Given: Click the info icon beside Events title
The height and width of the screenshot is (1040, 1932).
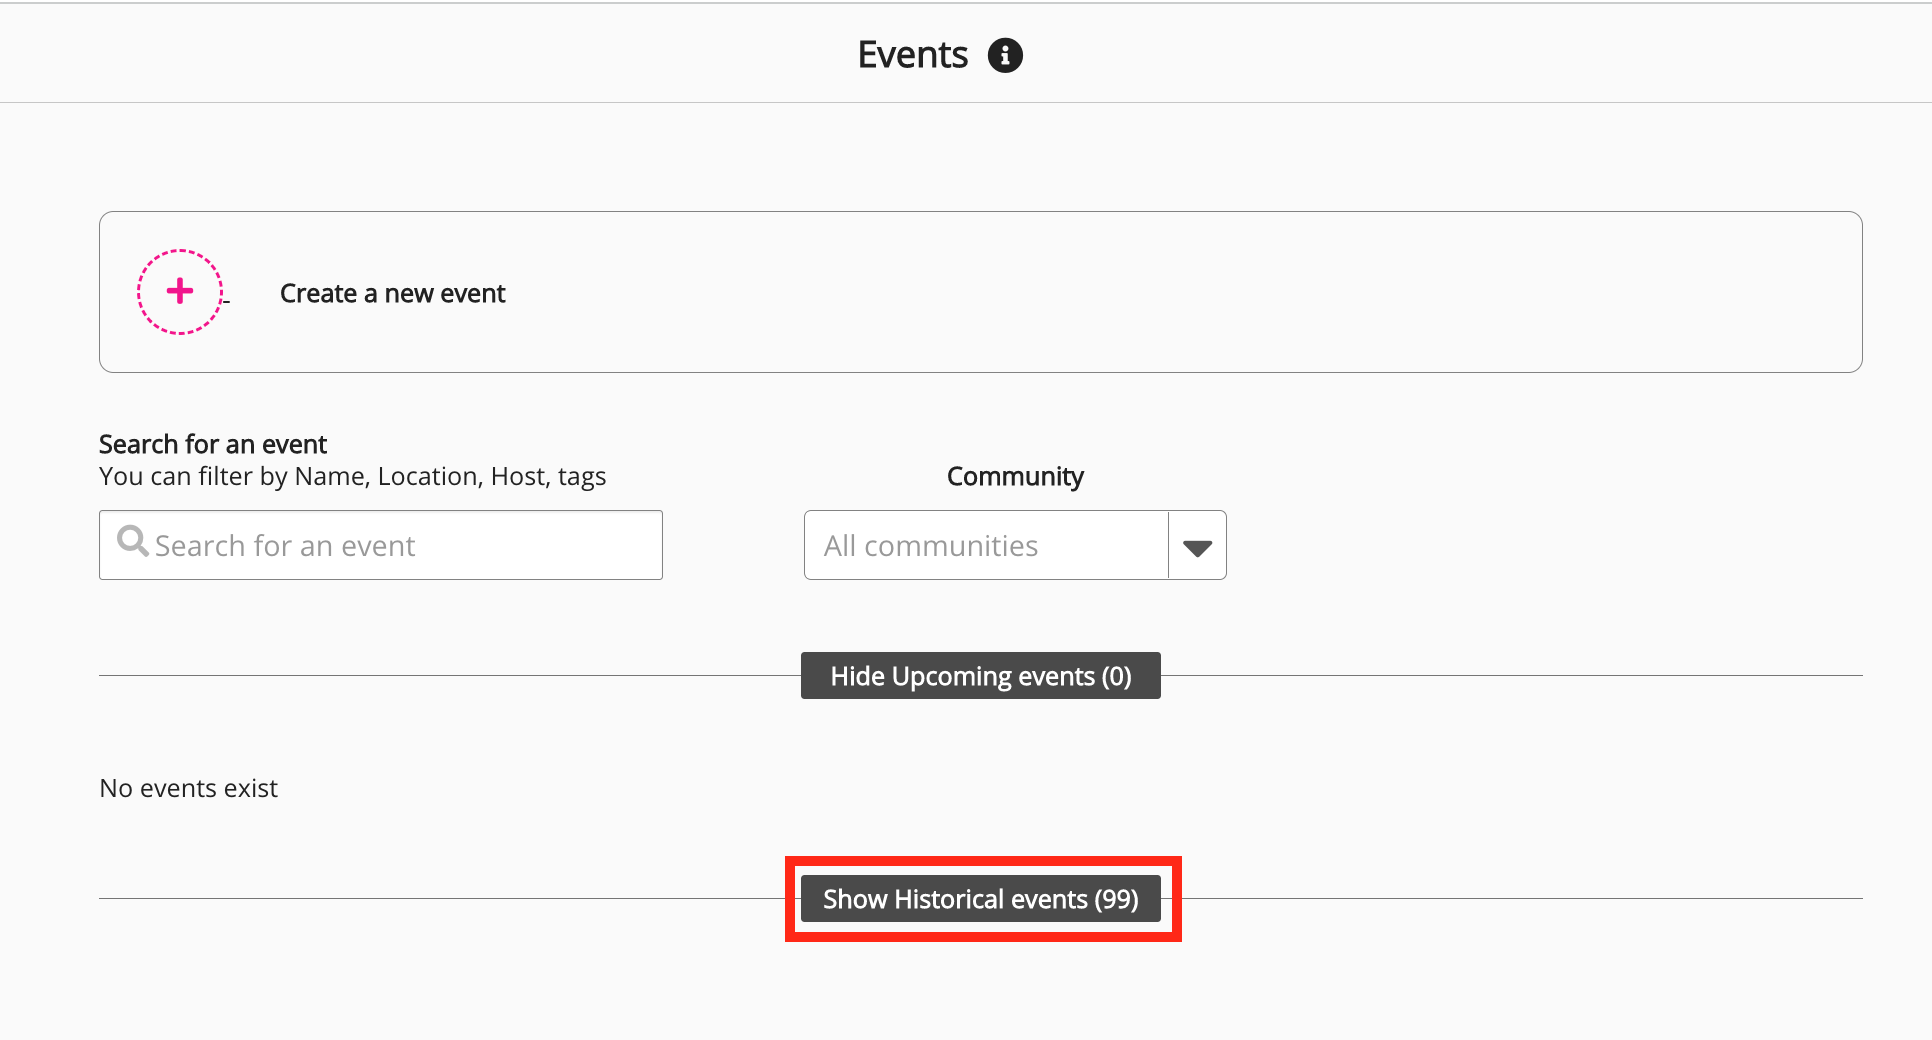Looking at the screenshot, I should point(1005,55).
